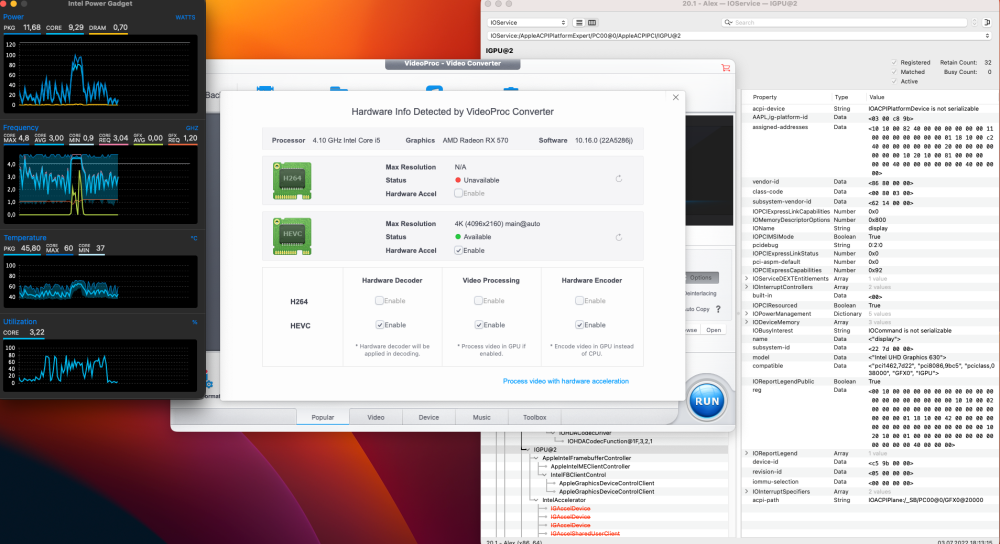Screen dimensions: 1000x544
Task: Switch IORegistryExplorer to column view icon
Action: [592, 22]
